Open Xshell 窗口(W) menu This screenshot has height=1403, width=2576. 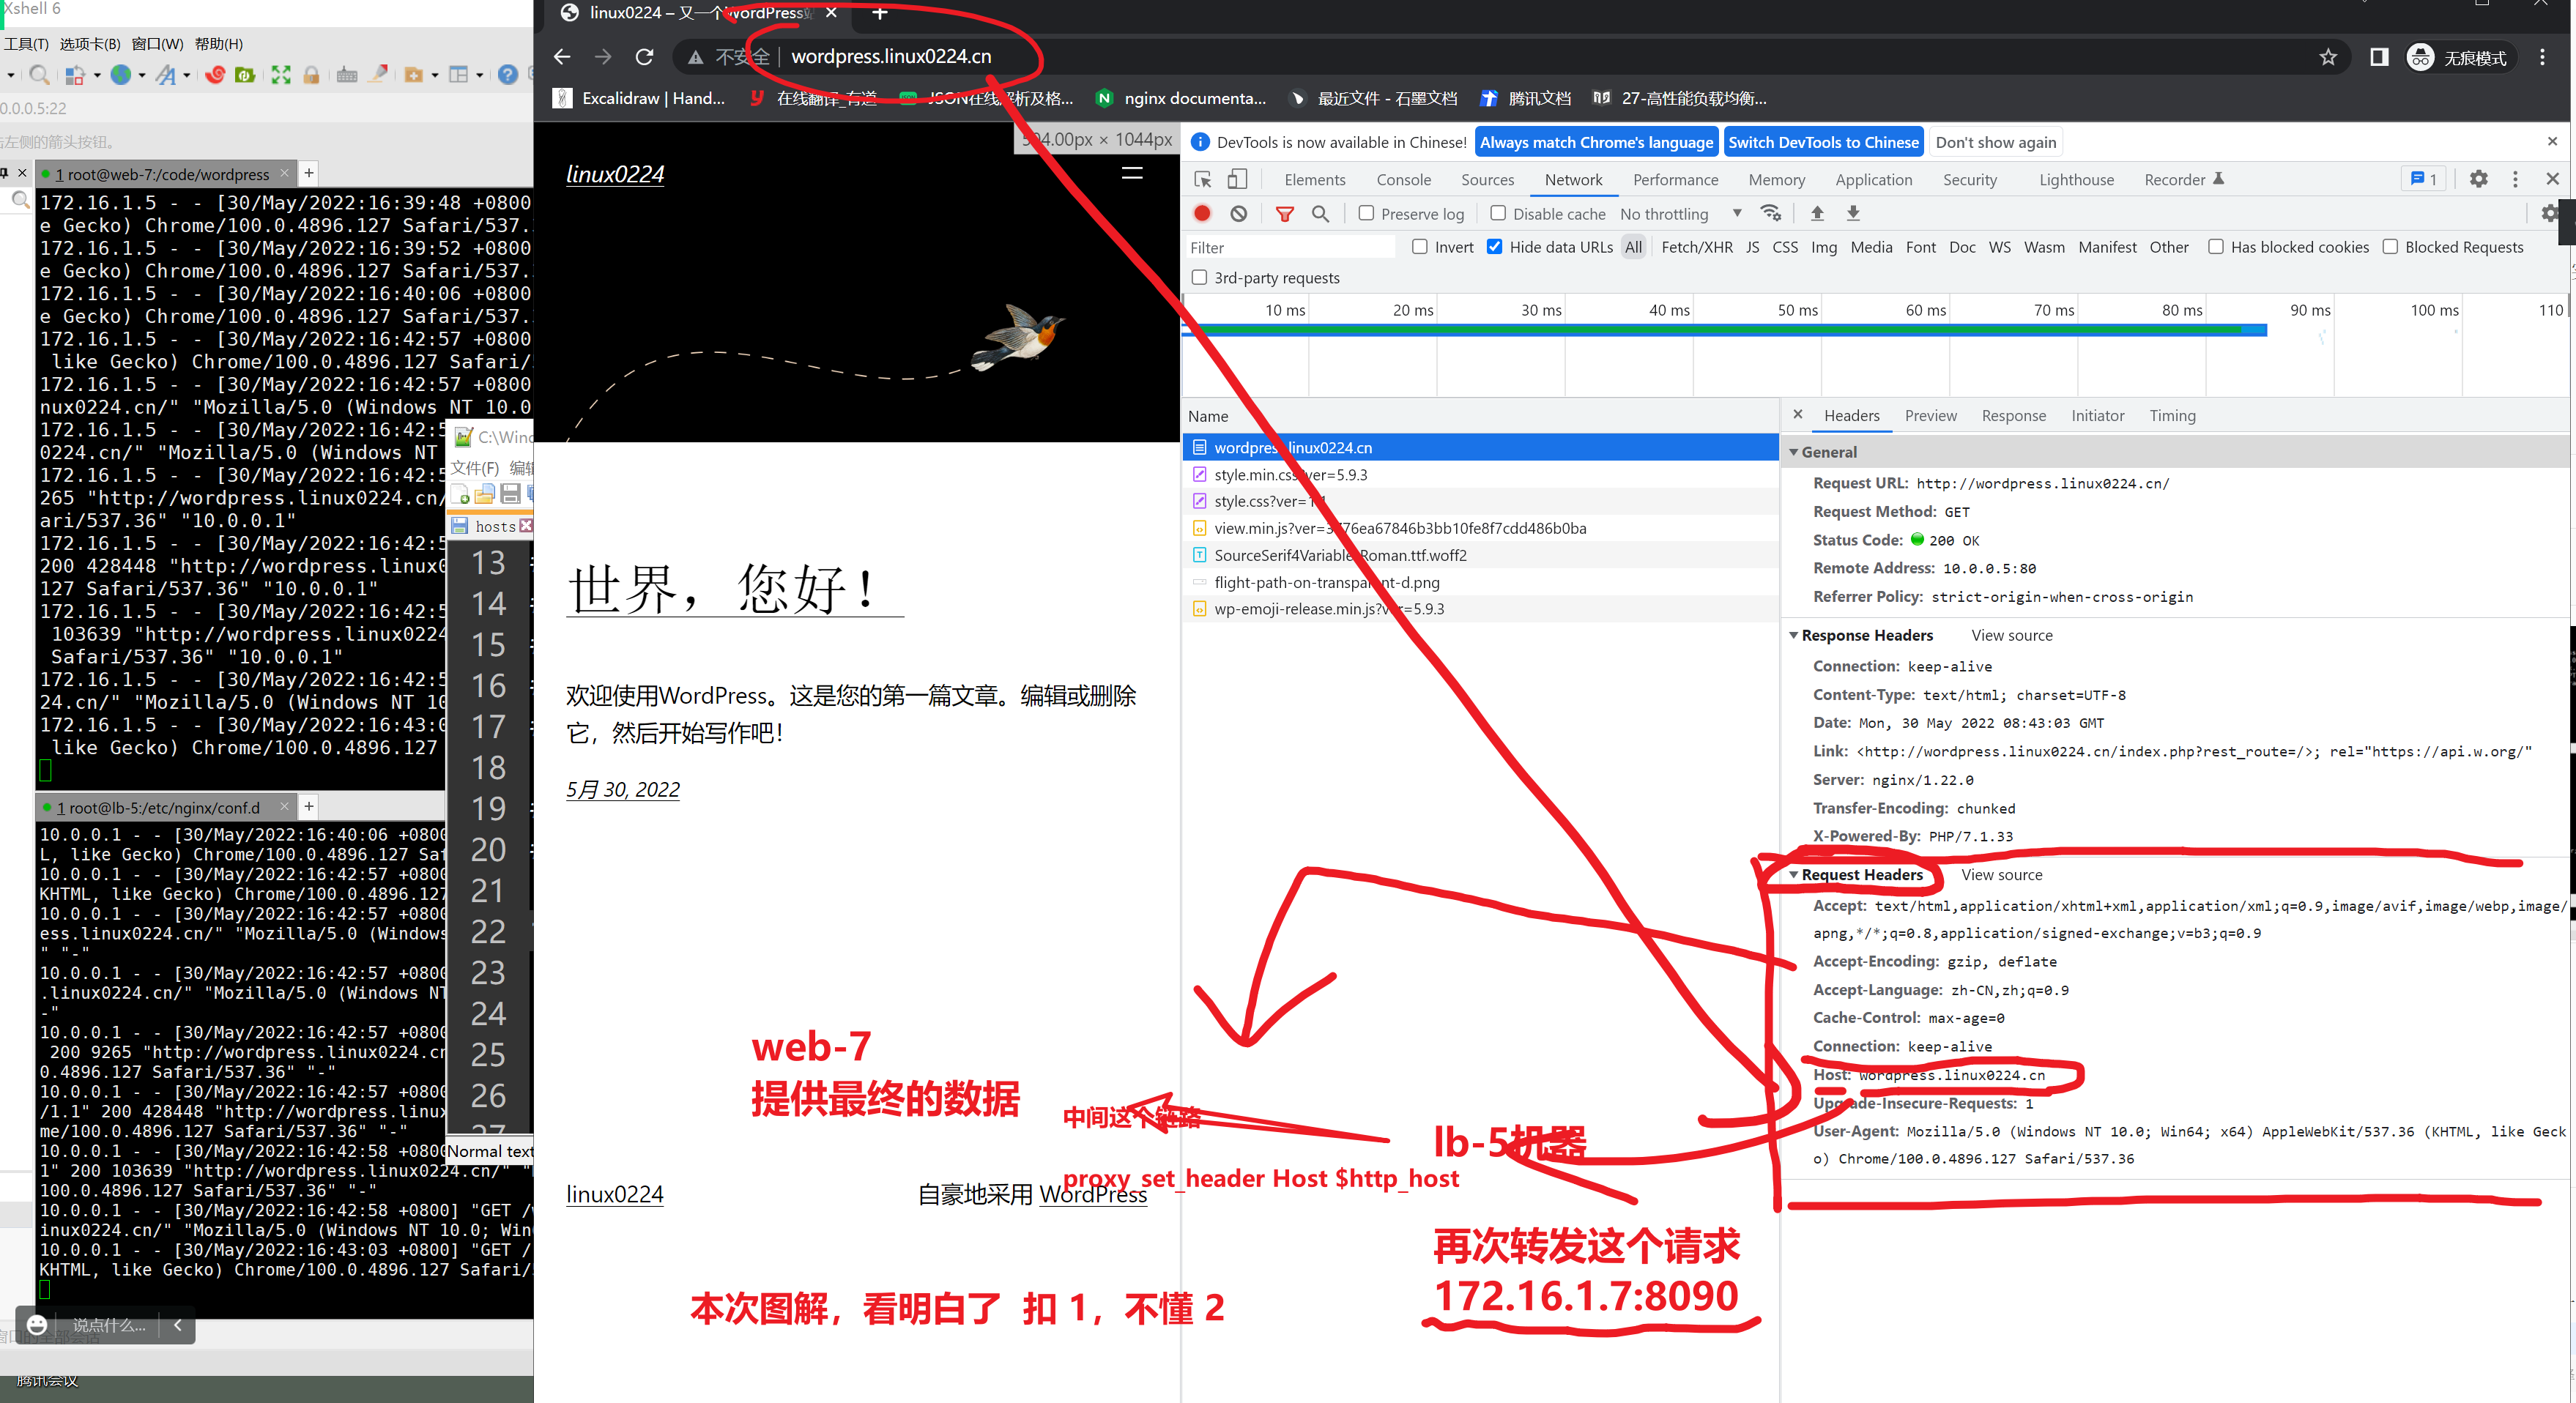point(158,44)
